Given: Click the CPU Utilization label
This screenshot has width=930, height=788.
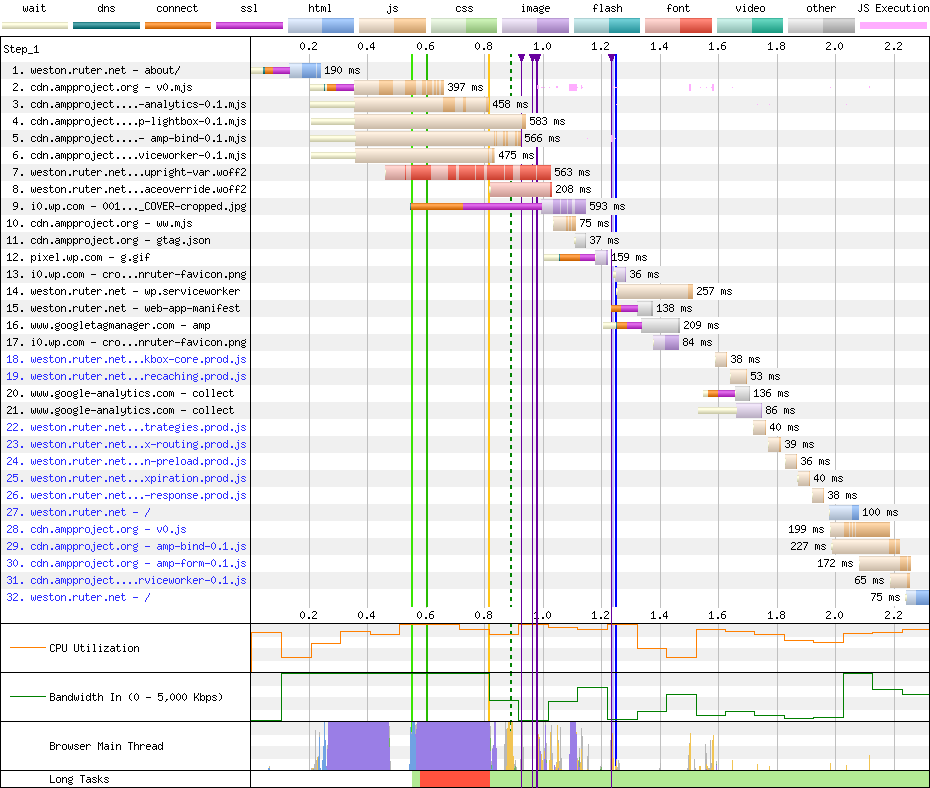Looking at the screenshot, I should tap(94, 648).
